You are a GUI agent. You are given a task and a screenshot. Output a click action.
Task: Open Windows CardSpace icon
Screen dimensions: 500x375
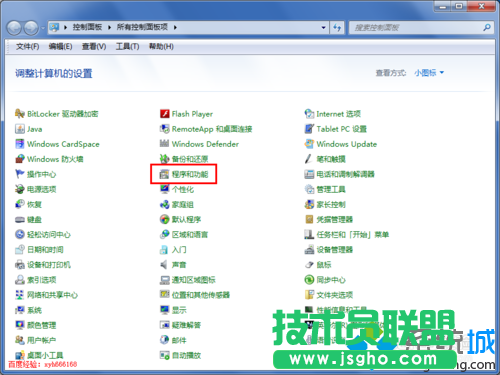20,144
